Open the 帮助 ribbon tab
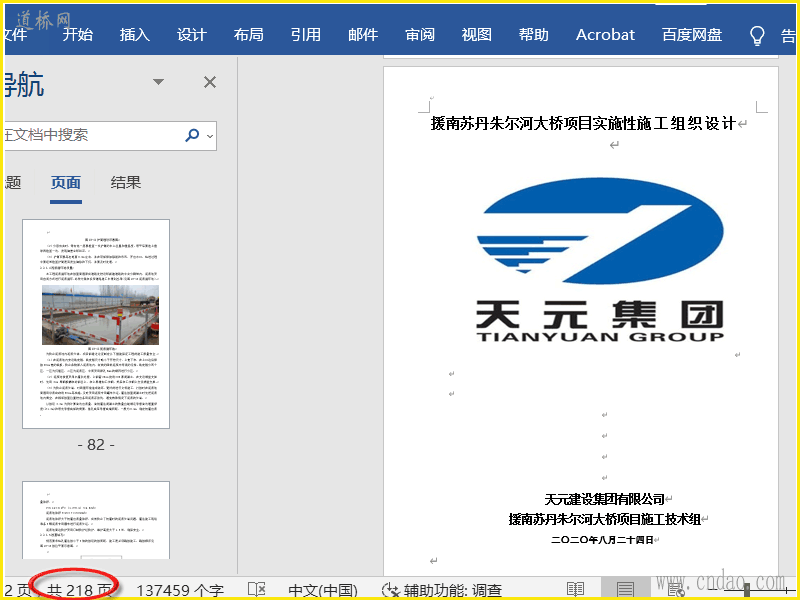Screen dimensions: 800x600 pos(534,35)
